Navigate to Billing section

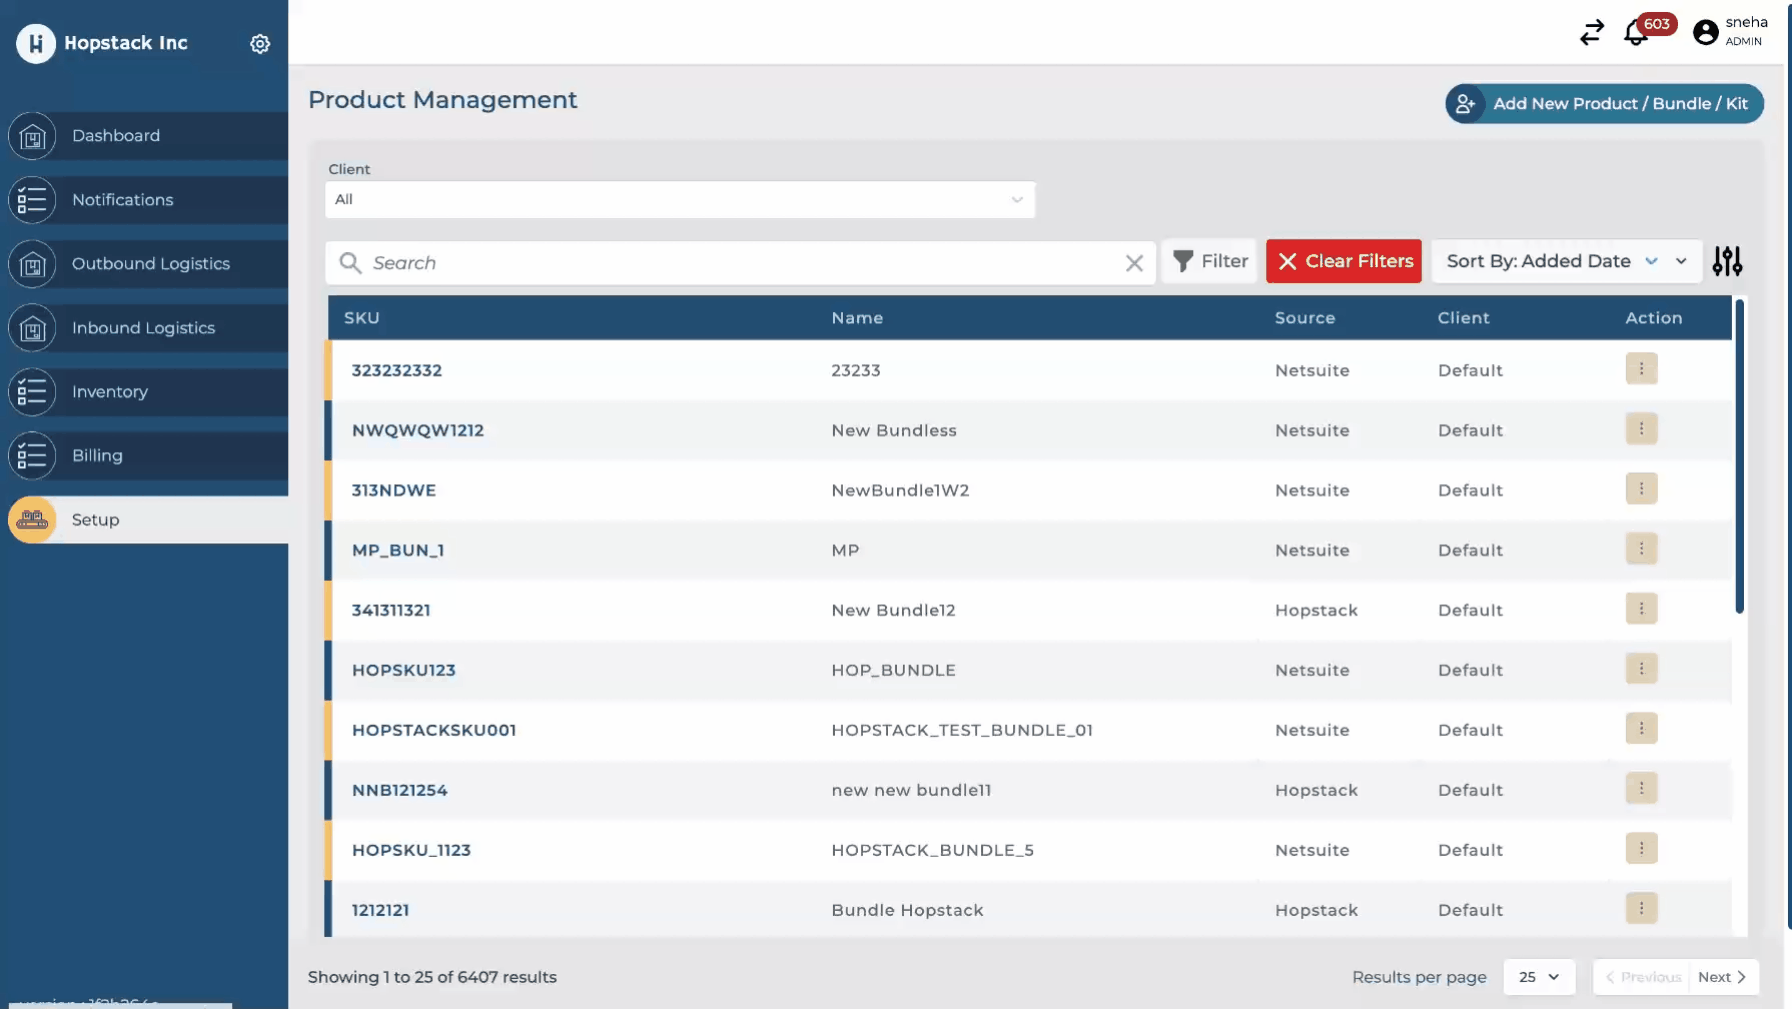[97, 456]
